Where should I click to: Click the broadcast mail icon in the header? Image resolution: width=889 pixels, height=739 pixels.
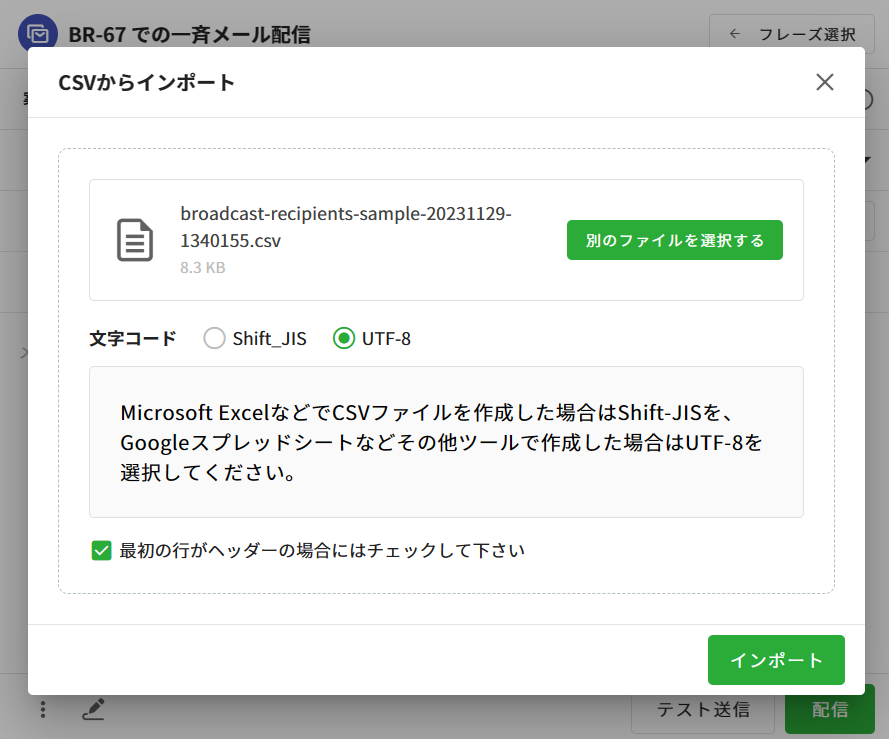click(37, 34)
